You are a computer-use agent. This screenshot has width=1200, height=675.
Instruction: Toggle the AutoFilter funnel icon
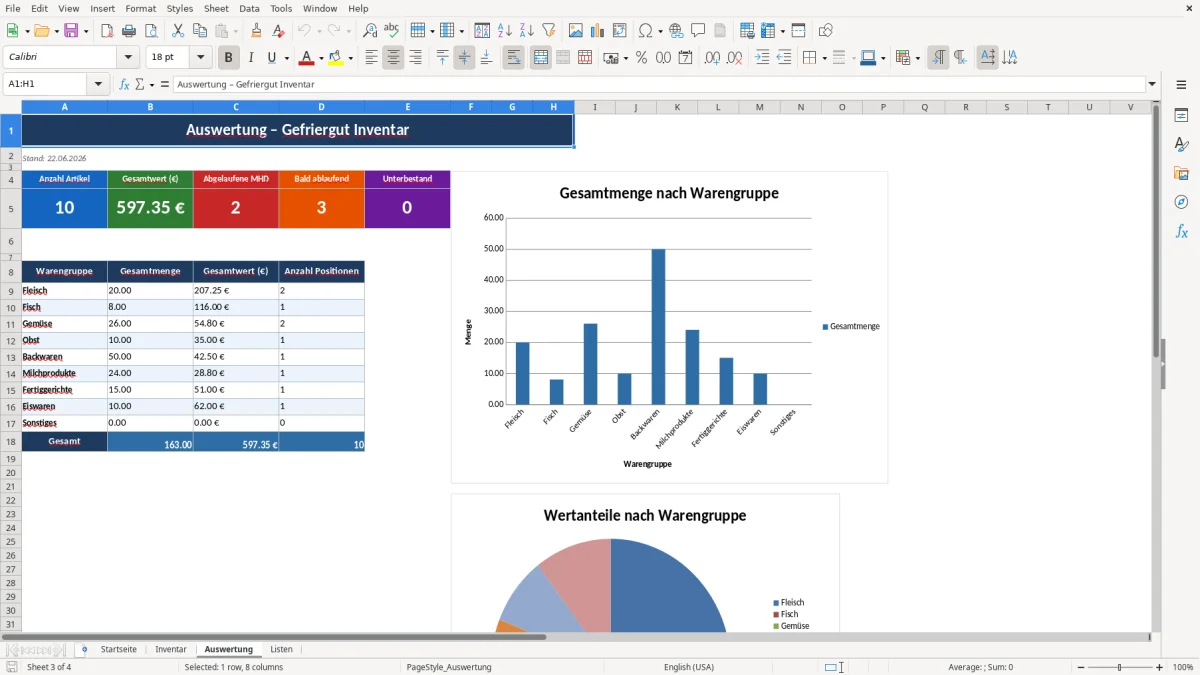[549, 31]
